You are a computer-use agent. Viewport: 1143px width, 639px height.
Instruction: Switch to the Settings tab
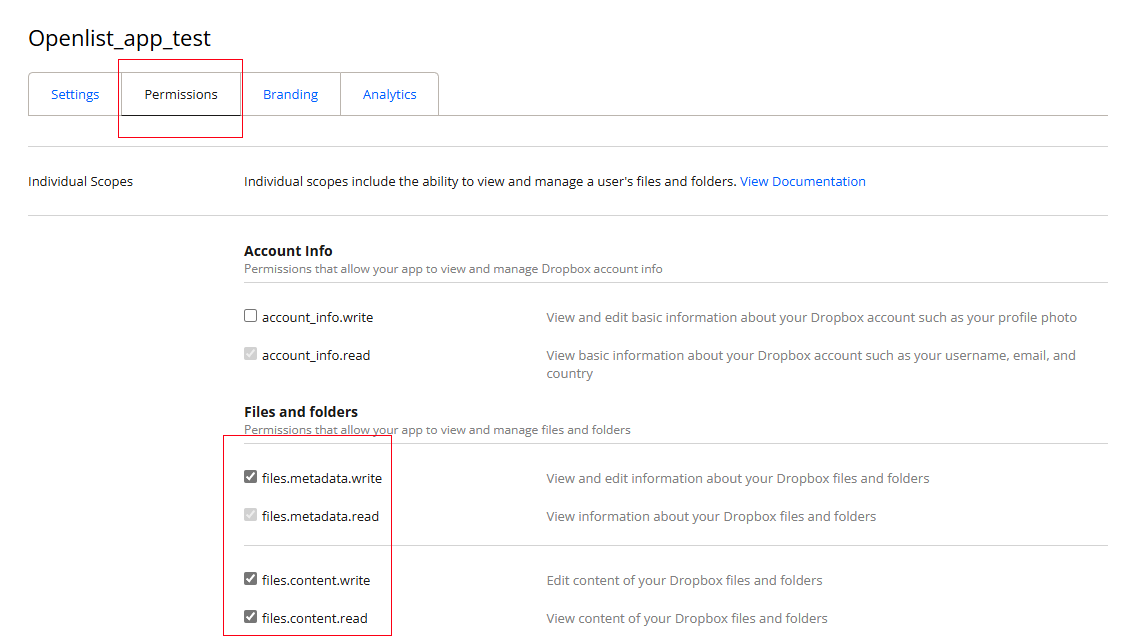click(x=74, y=93)
